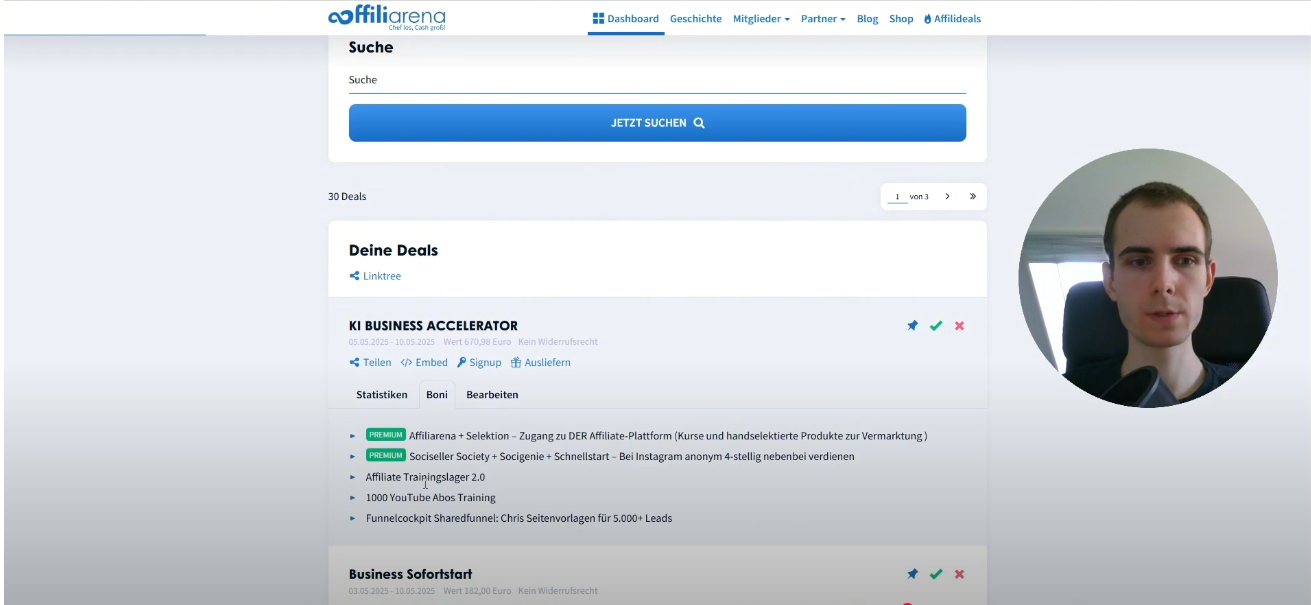
Task: Switch to the Statistiken tab
Action: (x=382, y=394)
